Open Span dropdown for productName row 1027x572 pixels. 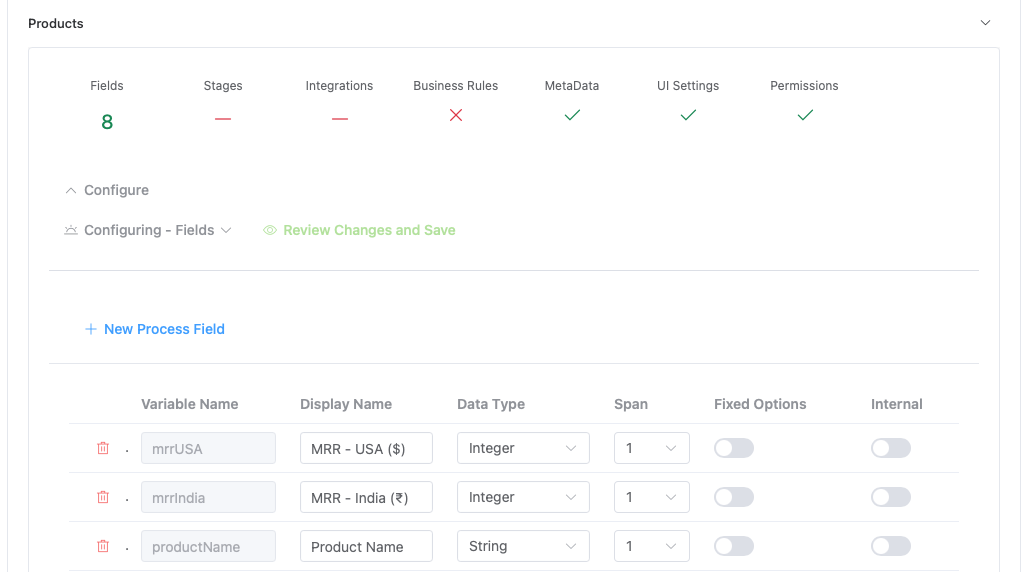[x=652, y=546]
